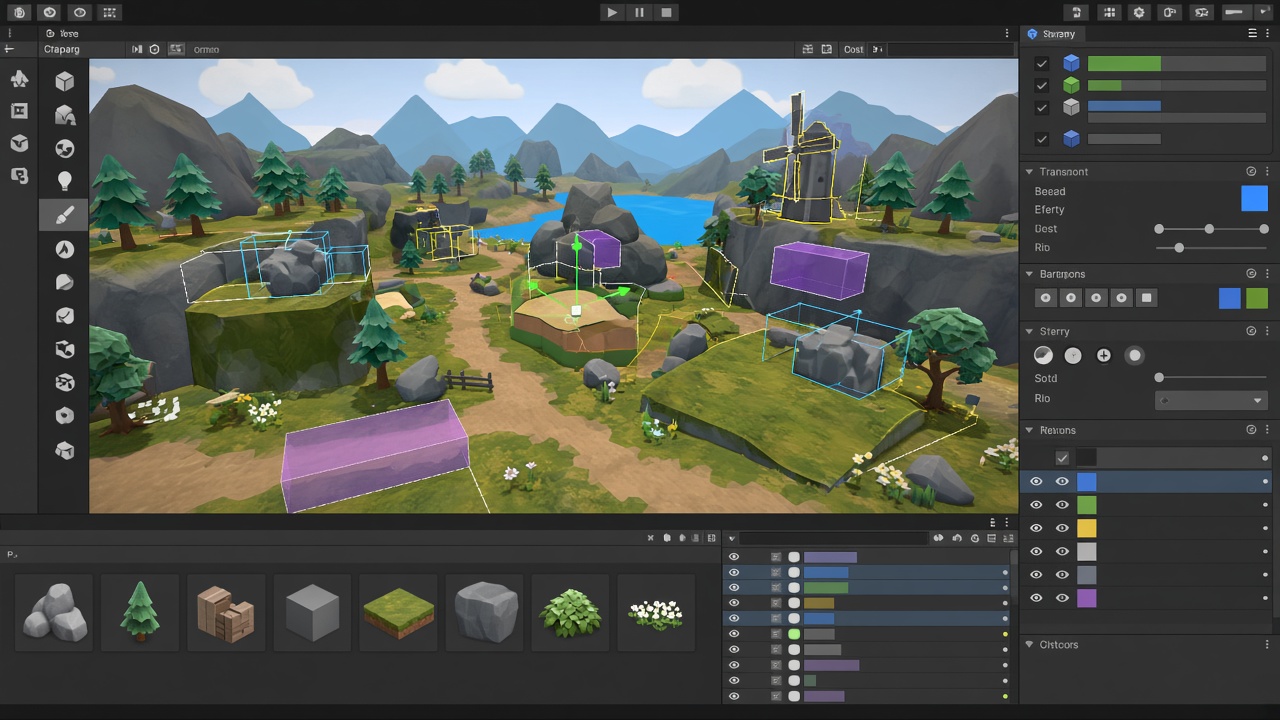The height and width of the screenshot is (720, 1280).
Task: Open the kebab menu of the Bartrpons section
Action: (x=1267, y=274)
